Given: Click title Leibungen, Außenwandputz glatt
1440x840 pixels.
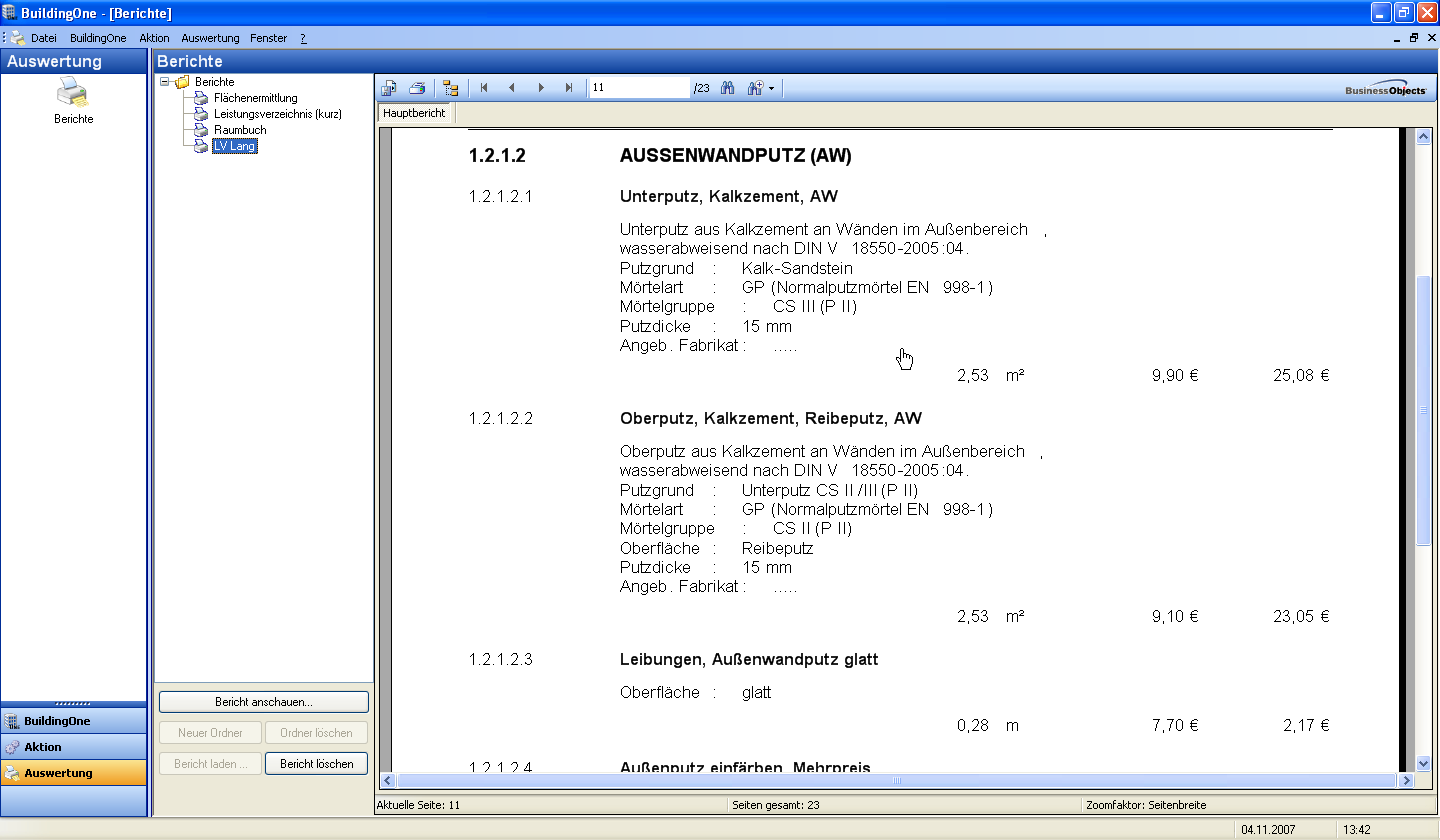Looking at the screenshot, I should tap(749, 660).
